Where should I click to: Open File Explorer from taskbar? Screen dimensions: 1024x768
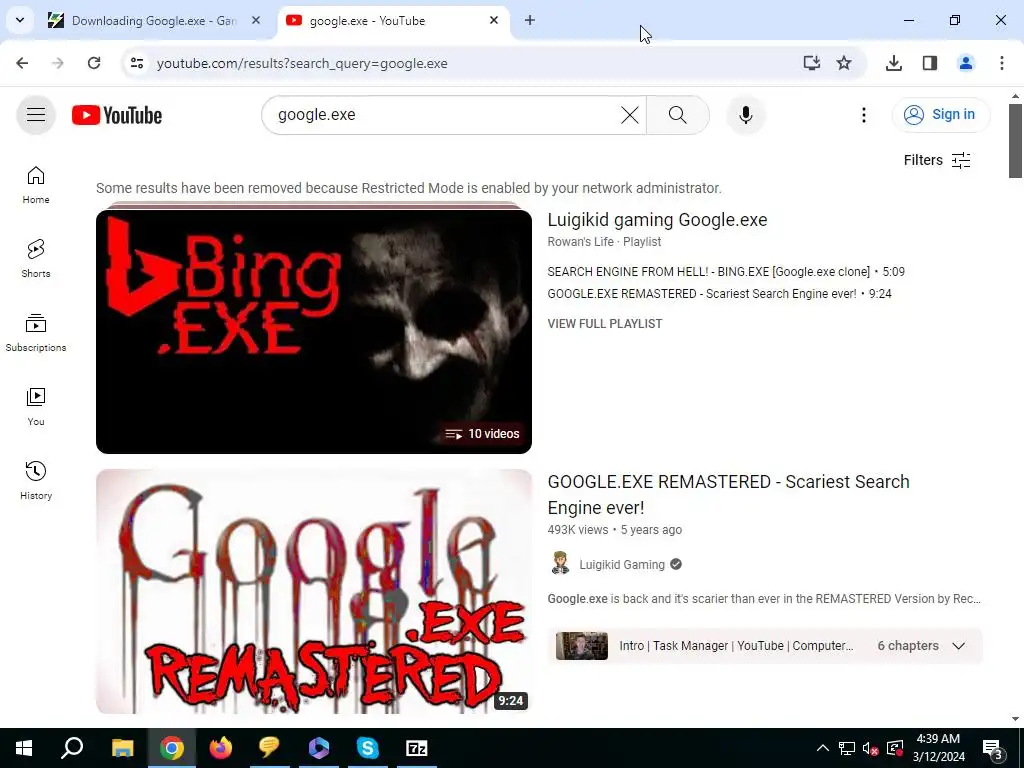[122, 748]
